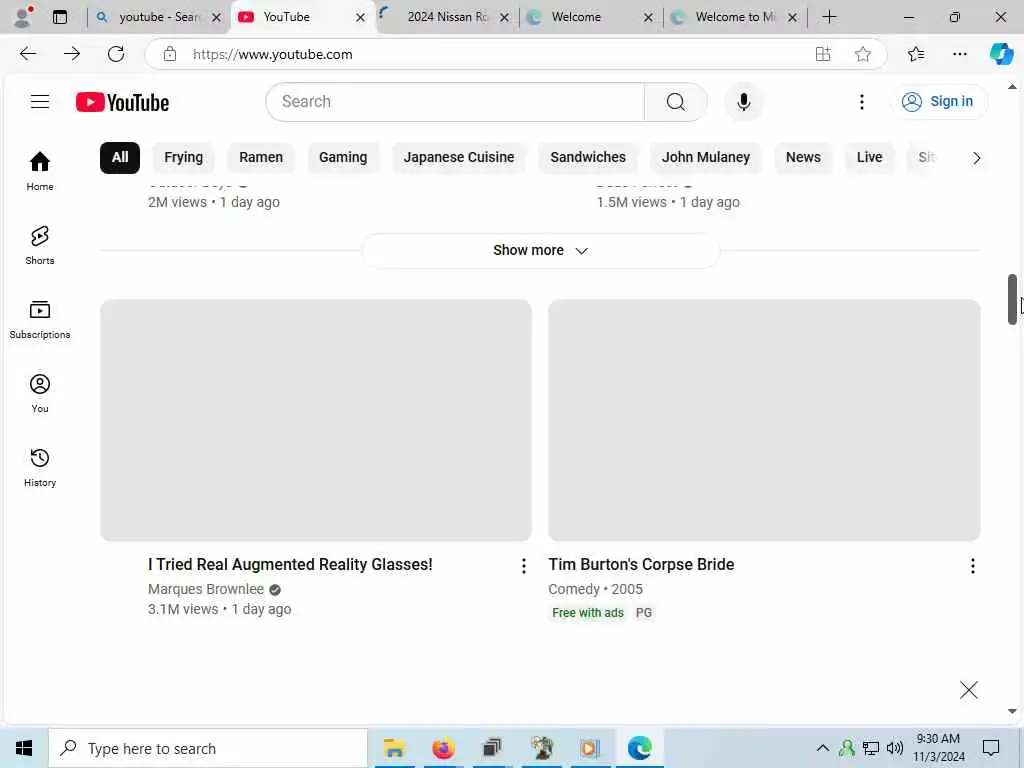Open Marques Brownlee channel link
Image resolution: width=1024 pixels, height=768 pixels.
206,589
